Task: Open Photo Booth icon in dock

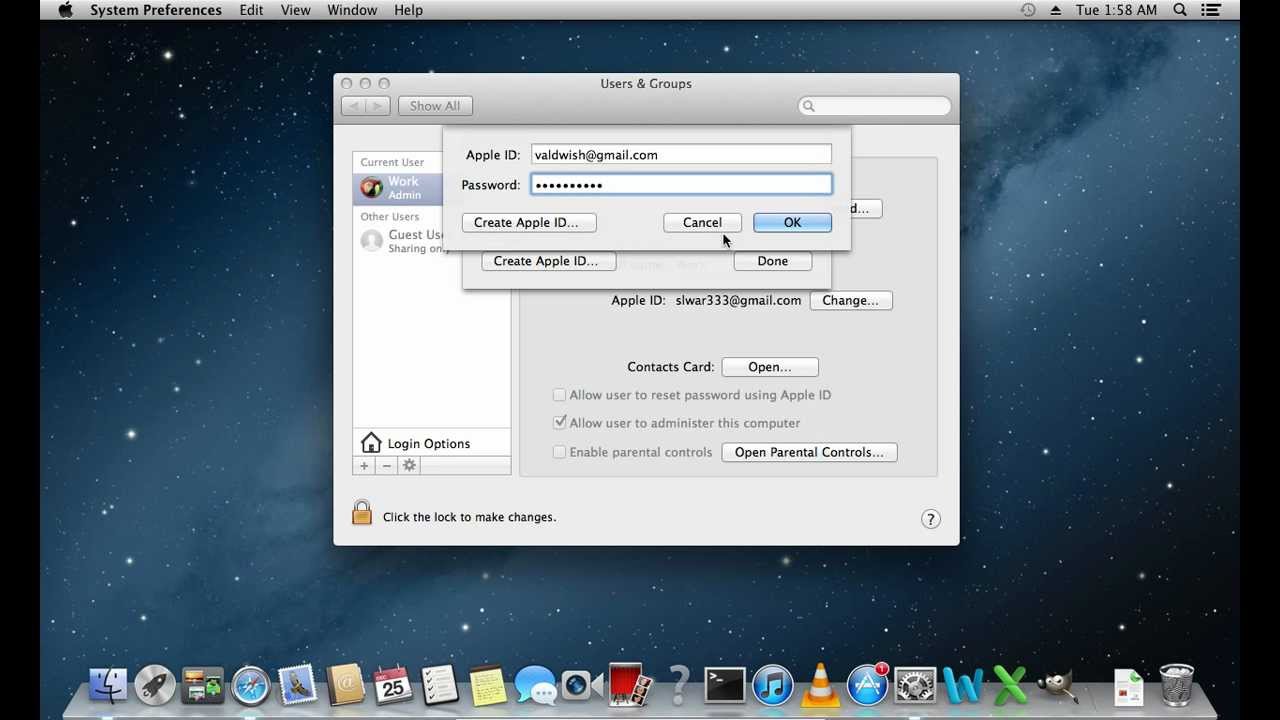Action: click(x=630, y=686)
